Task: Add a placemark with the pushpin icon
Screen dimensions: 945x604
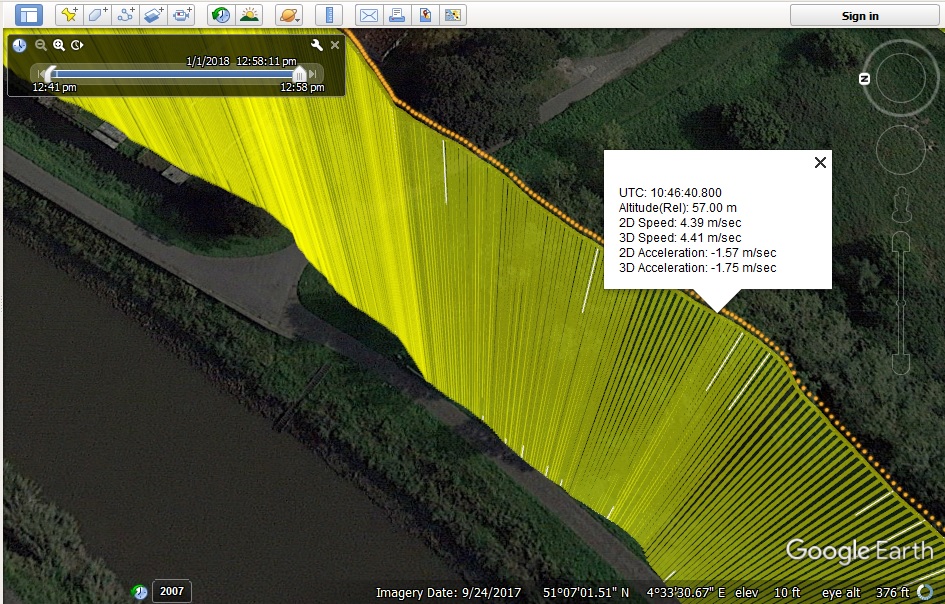Action: pos(69,15)
